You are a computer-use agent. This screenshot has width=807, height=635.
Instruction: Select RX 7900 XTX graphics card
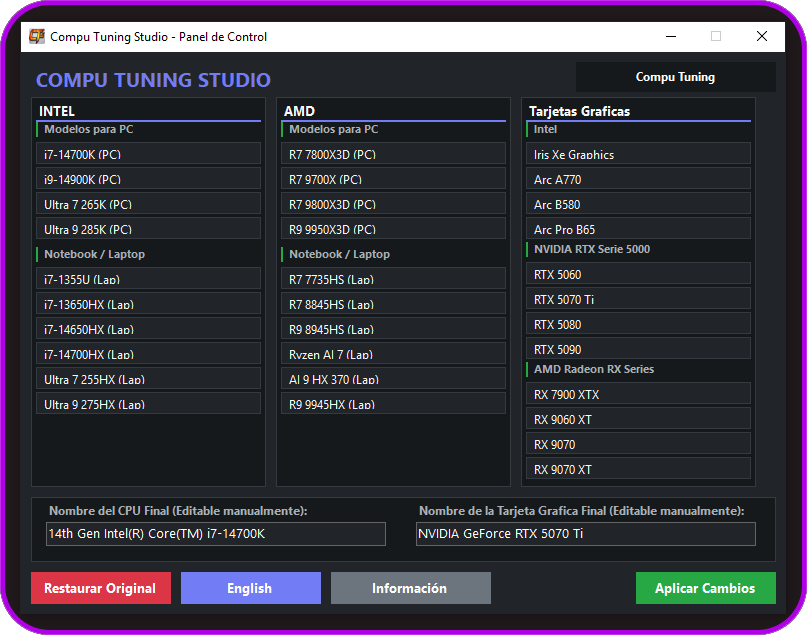[x=638, y=393]
